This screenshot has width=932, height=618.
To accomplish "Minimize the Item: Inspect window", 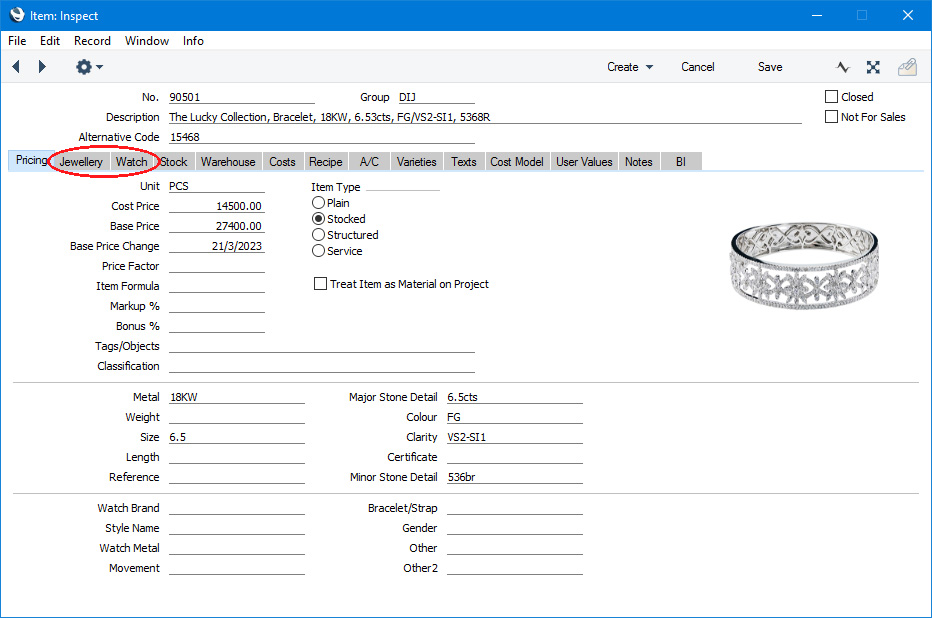I will pyautogui.click(x=817, y=15).
